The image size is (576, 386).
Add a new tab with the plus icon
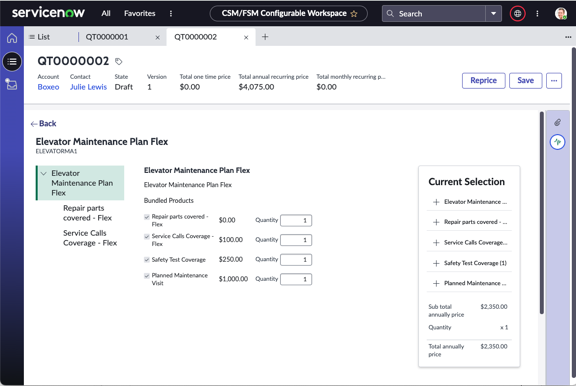265,37
